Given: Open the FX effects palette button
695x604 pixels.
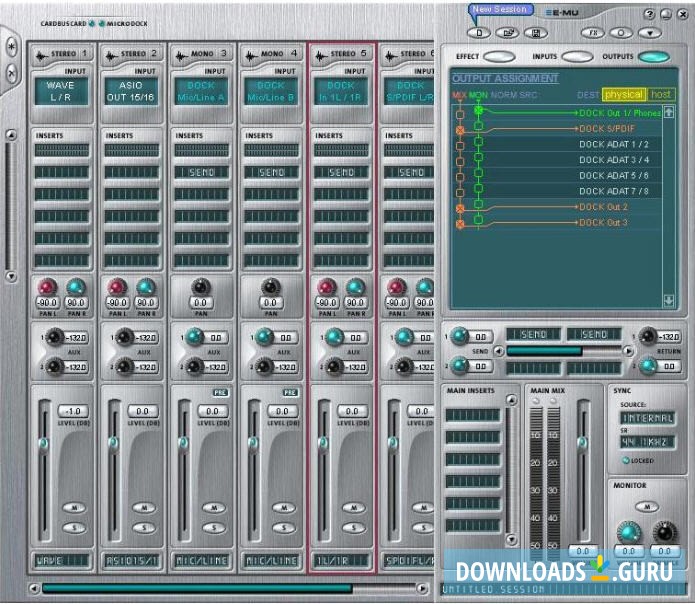Looking at the screenshot, I should click(593, 33).
